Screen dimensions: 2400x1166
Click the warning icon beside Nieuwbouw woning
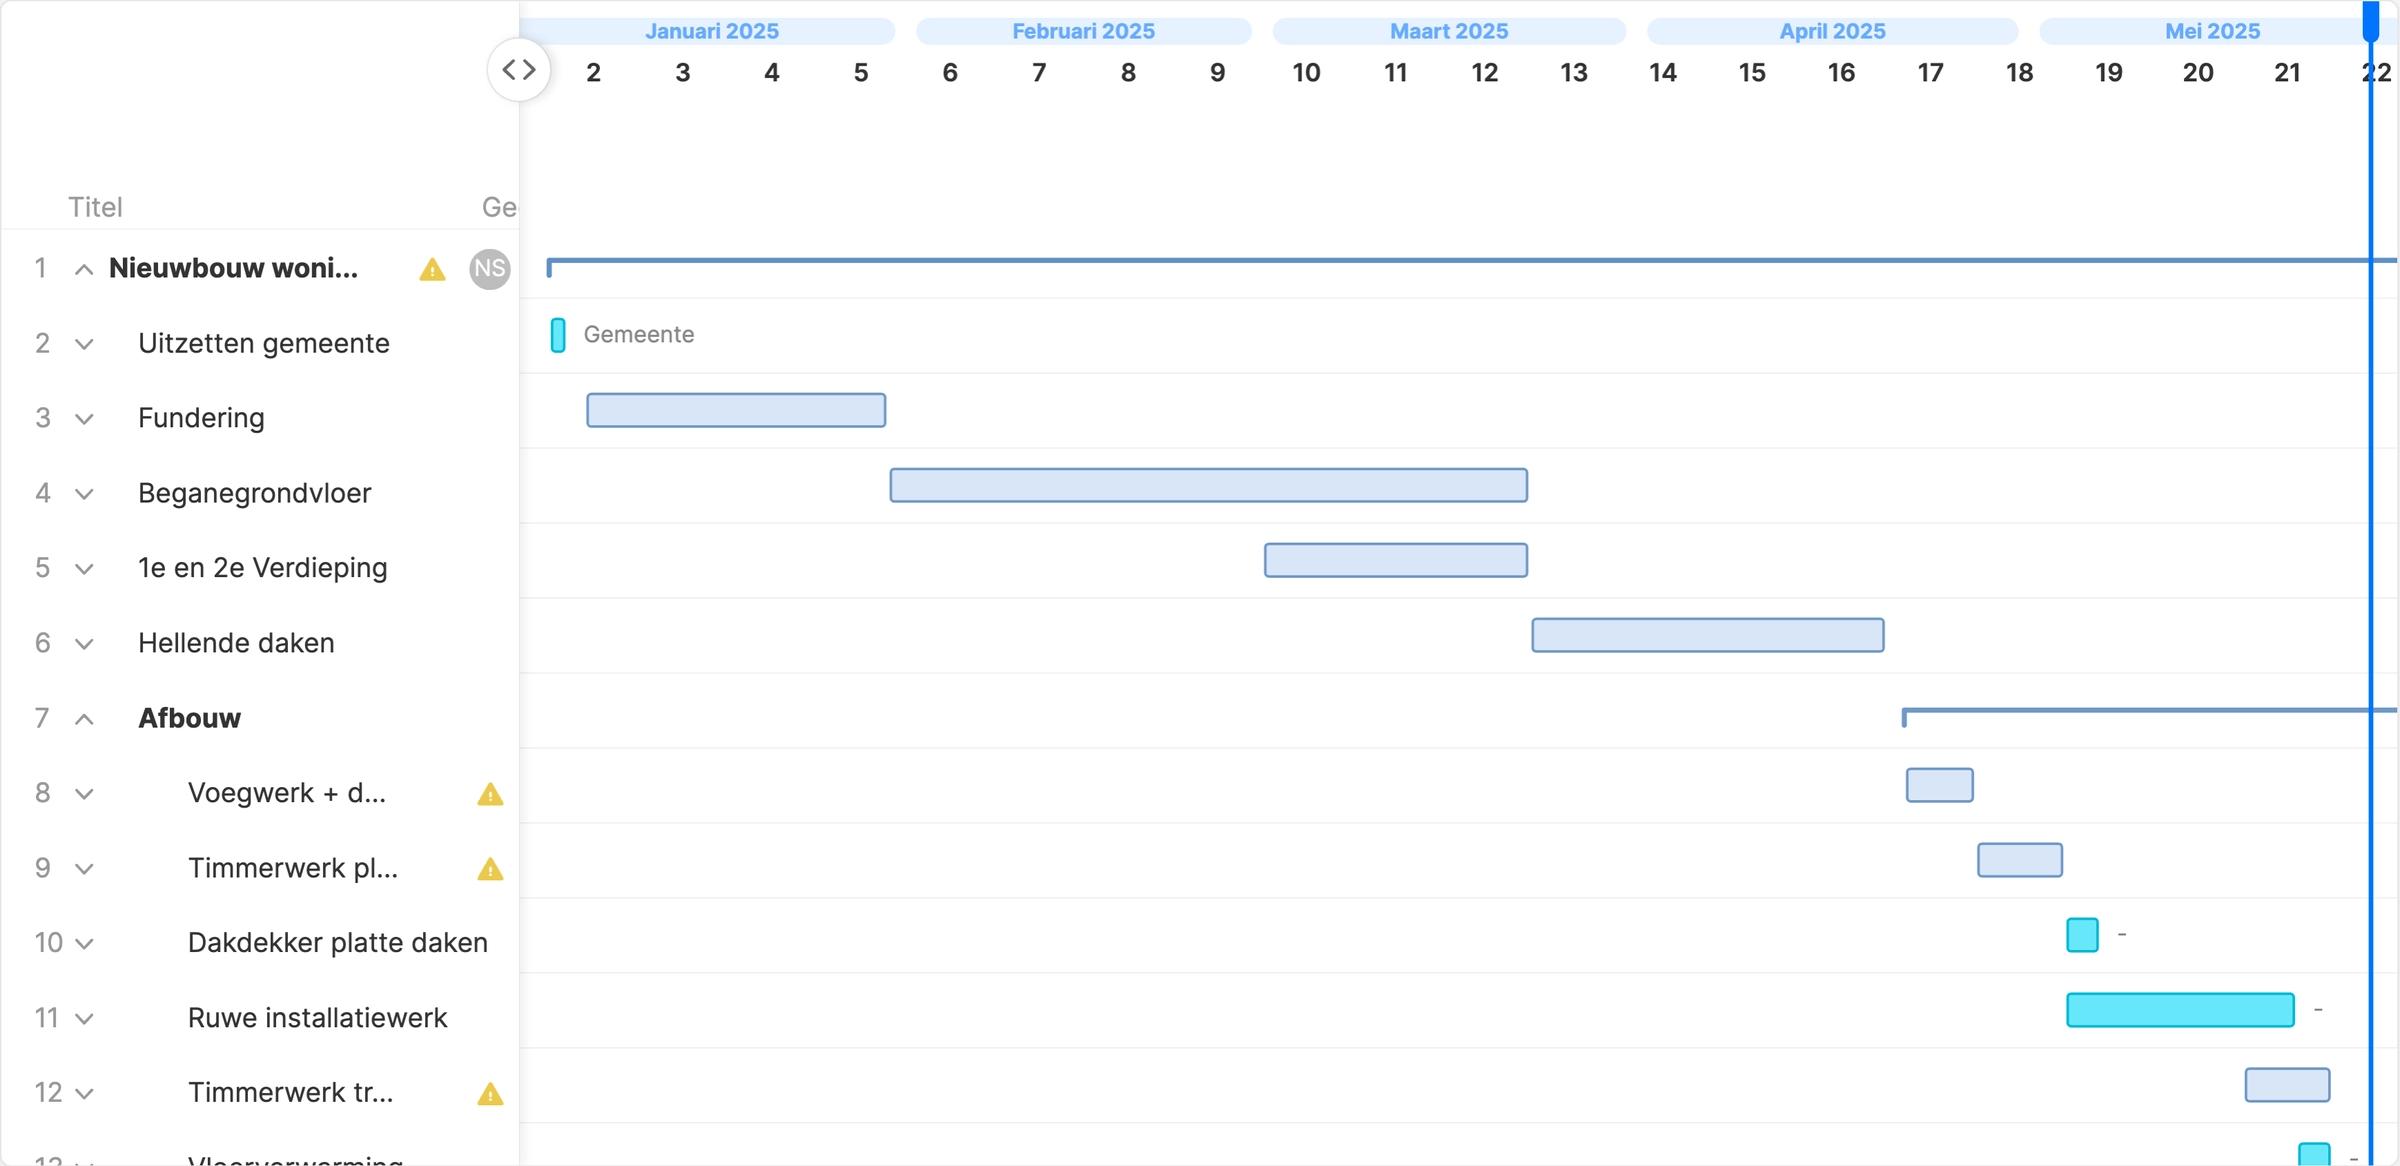coord(431,269)
